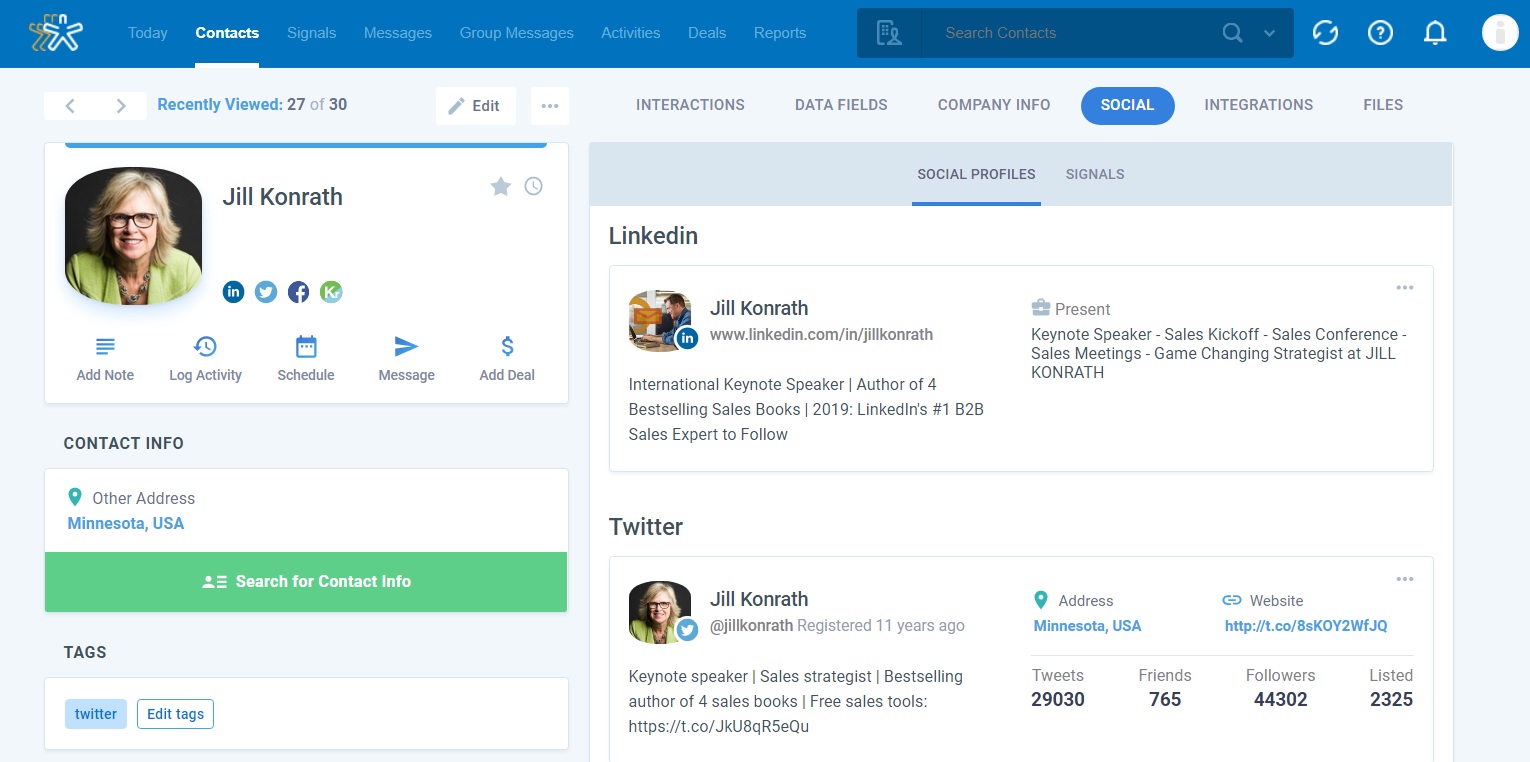Click the Schedule calendar icon

pos(306,347)
